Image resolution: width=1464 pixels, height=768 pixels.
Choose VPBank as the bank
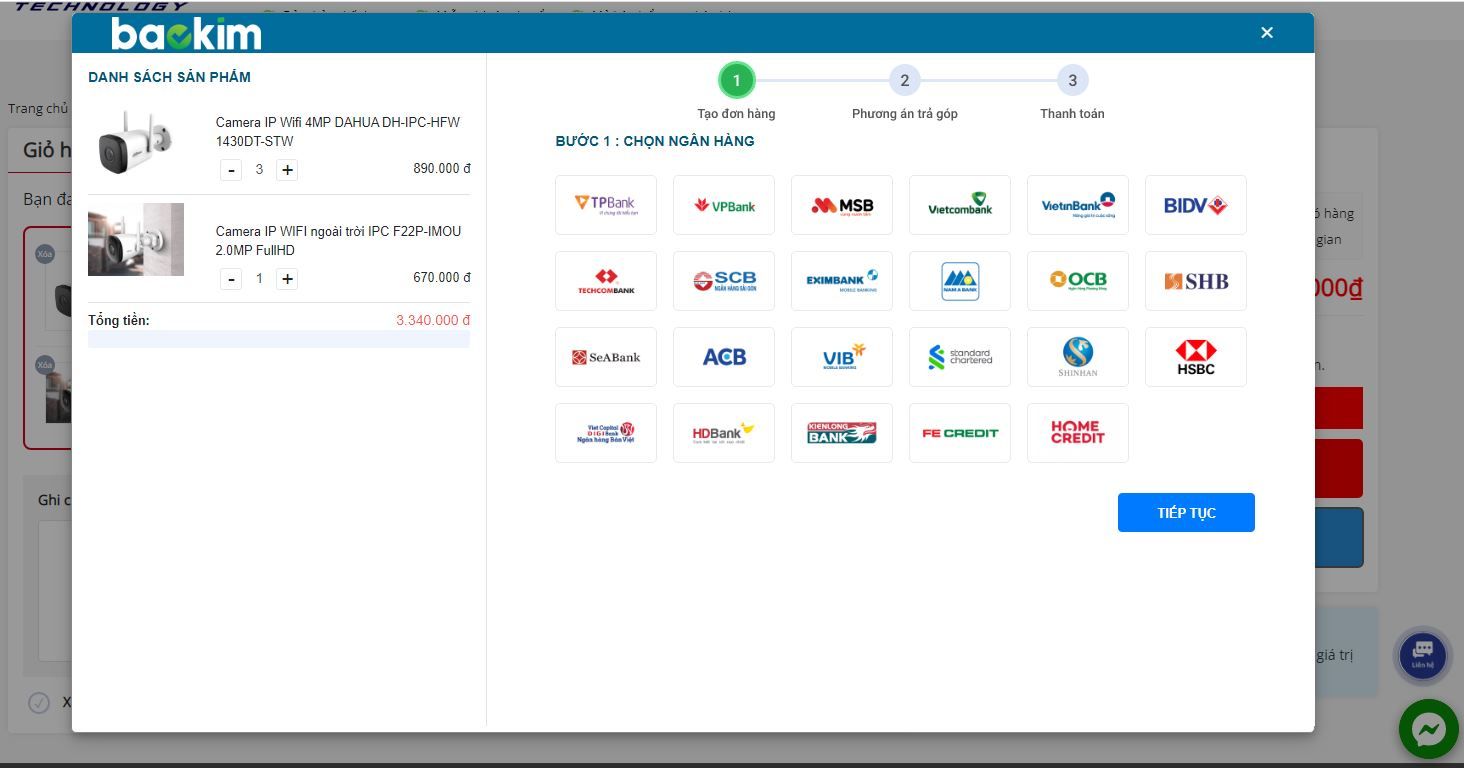coord(723,205)
